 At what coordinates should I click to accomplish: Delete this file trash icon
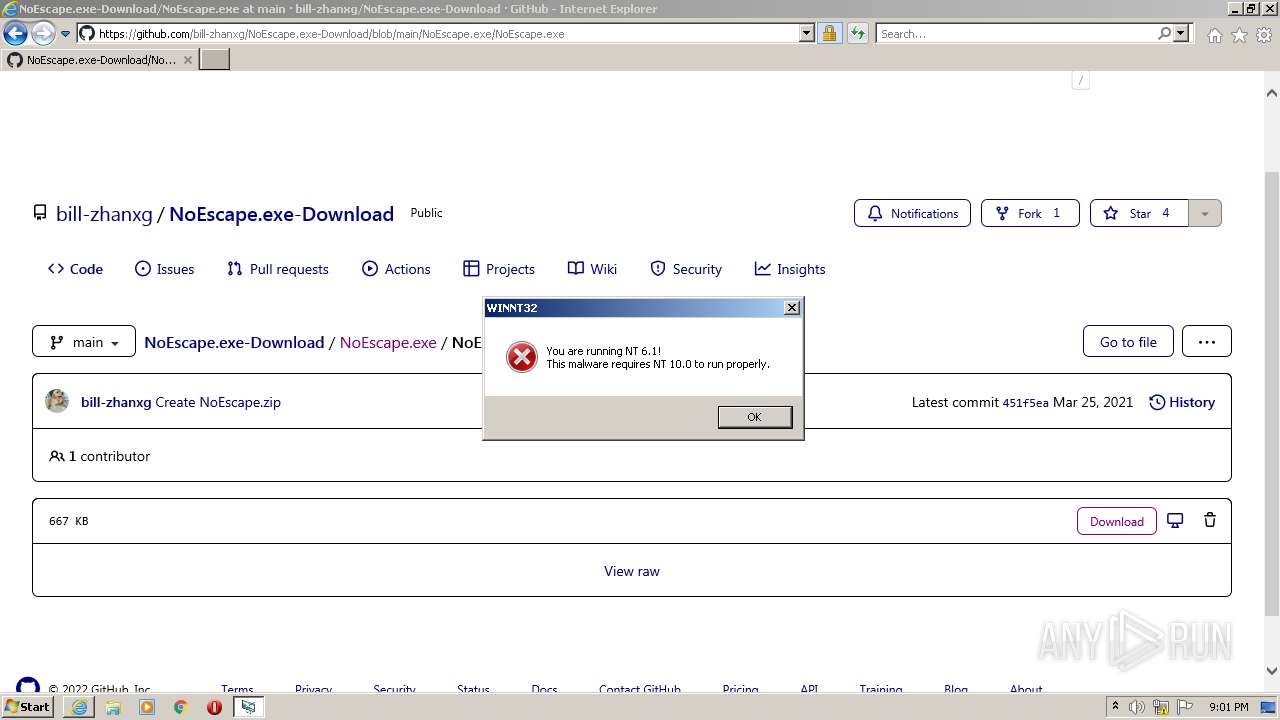pyautogui.click(x=1210, y=520)
